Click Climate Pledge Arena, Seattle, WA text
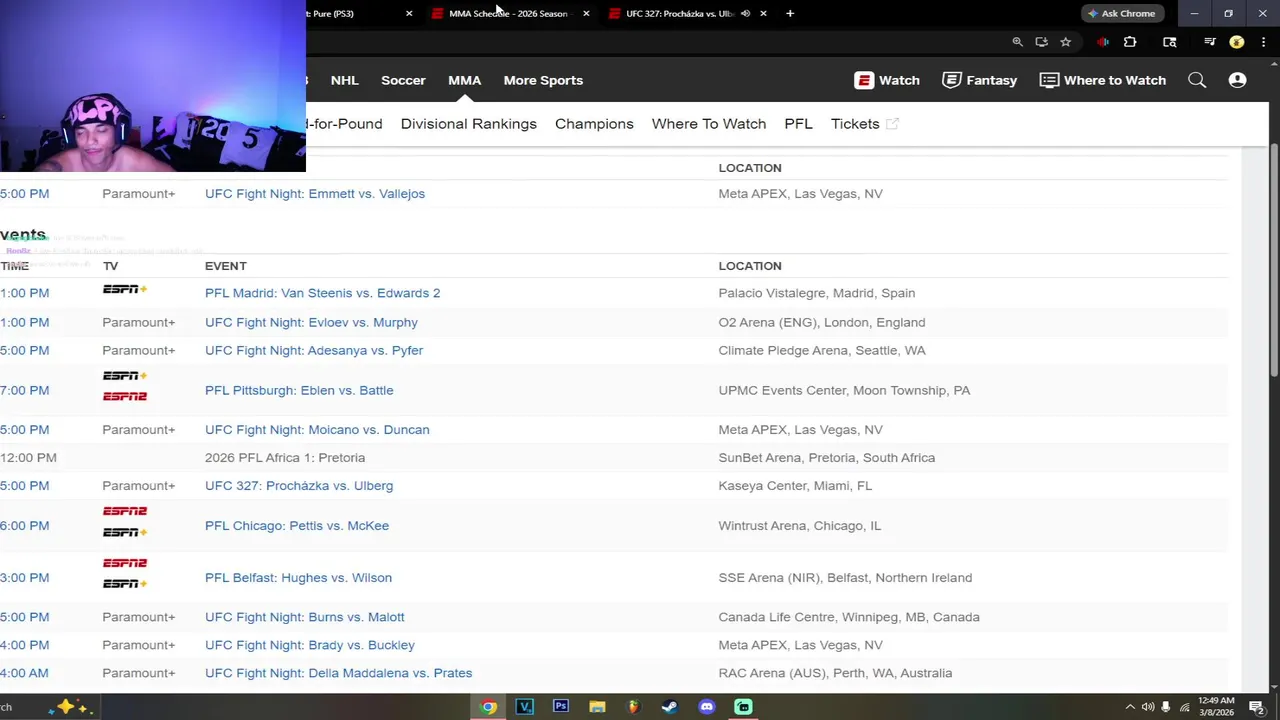 (x=822, y=350)
